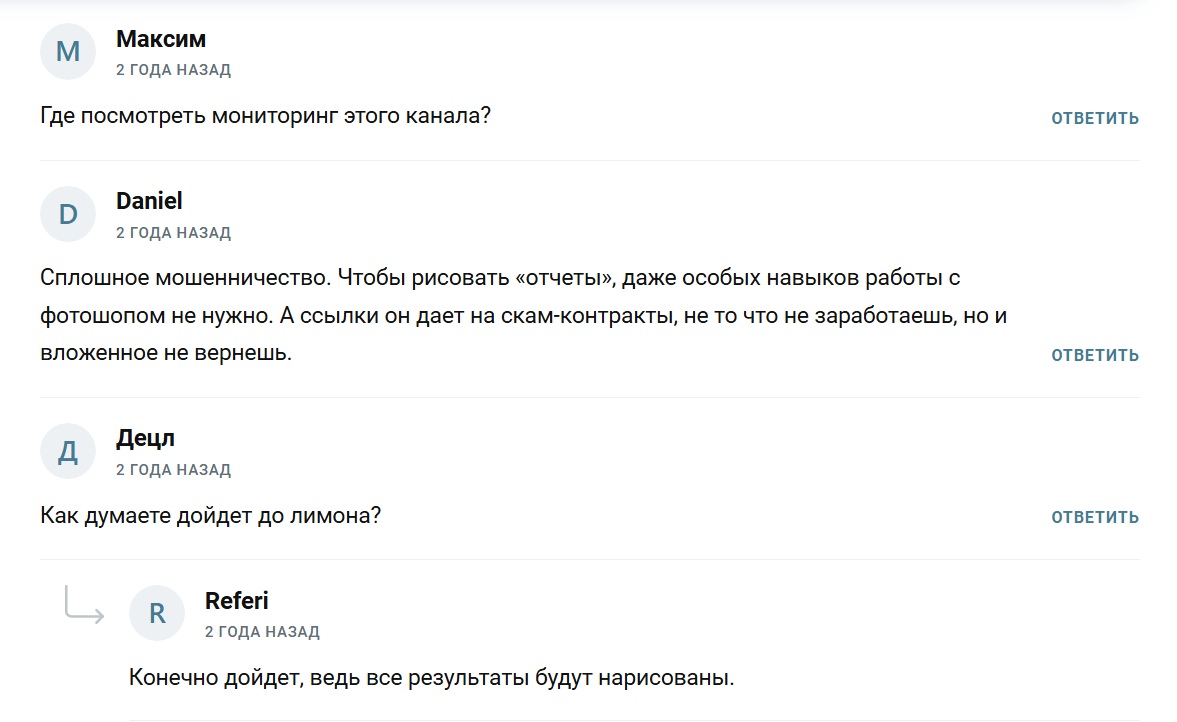The width and height of the screenshot is (1177, 722).
Task: Click the timestamp under Referi's name
Action: [262, 632]
